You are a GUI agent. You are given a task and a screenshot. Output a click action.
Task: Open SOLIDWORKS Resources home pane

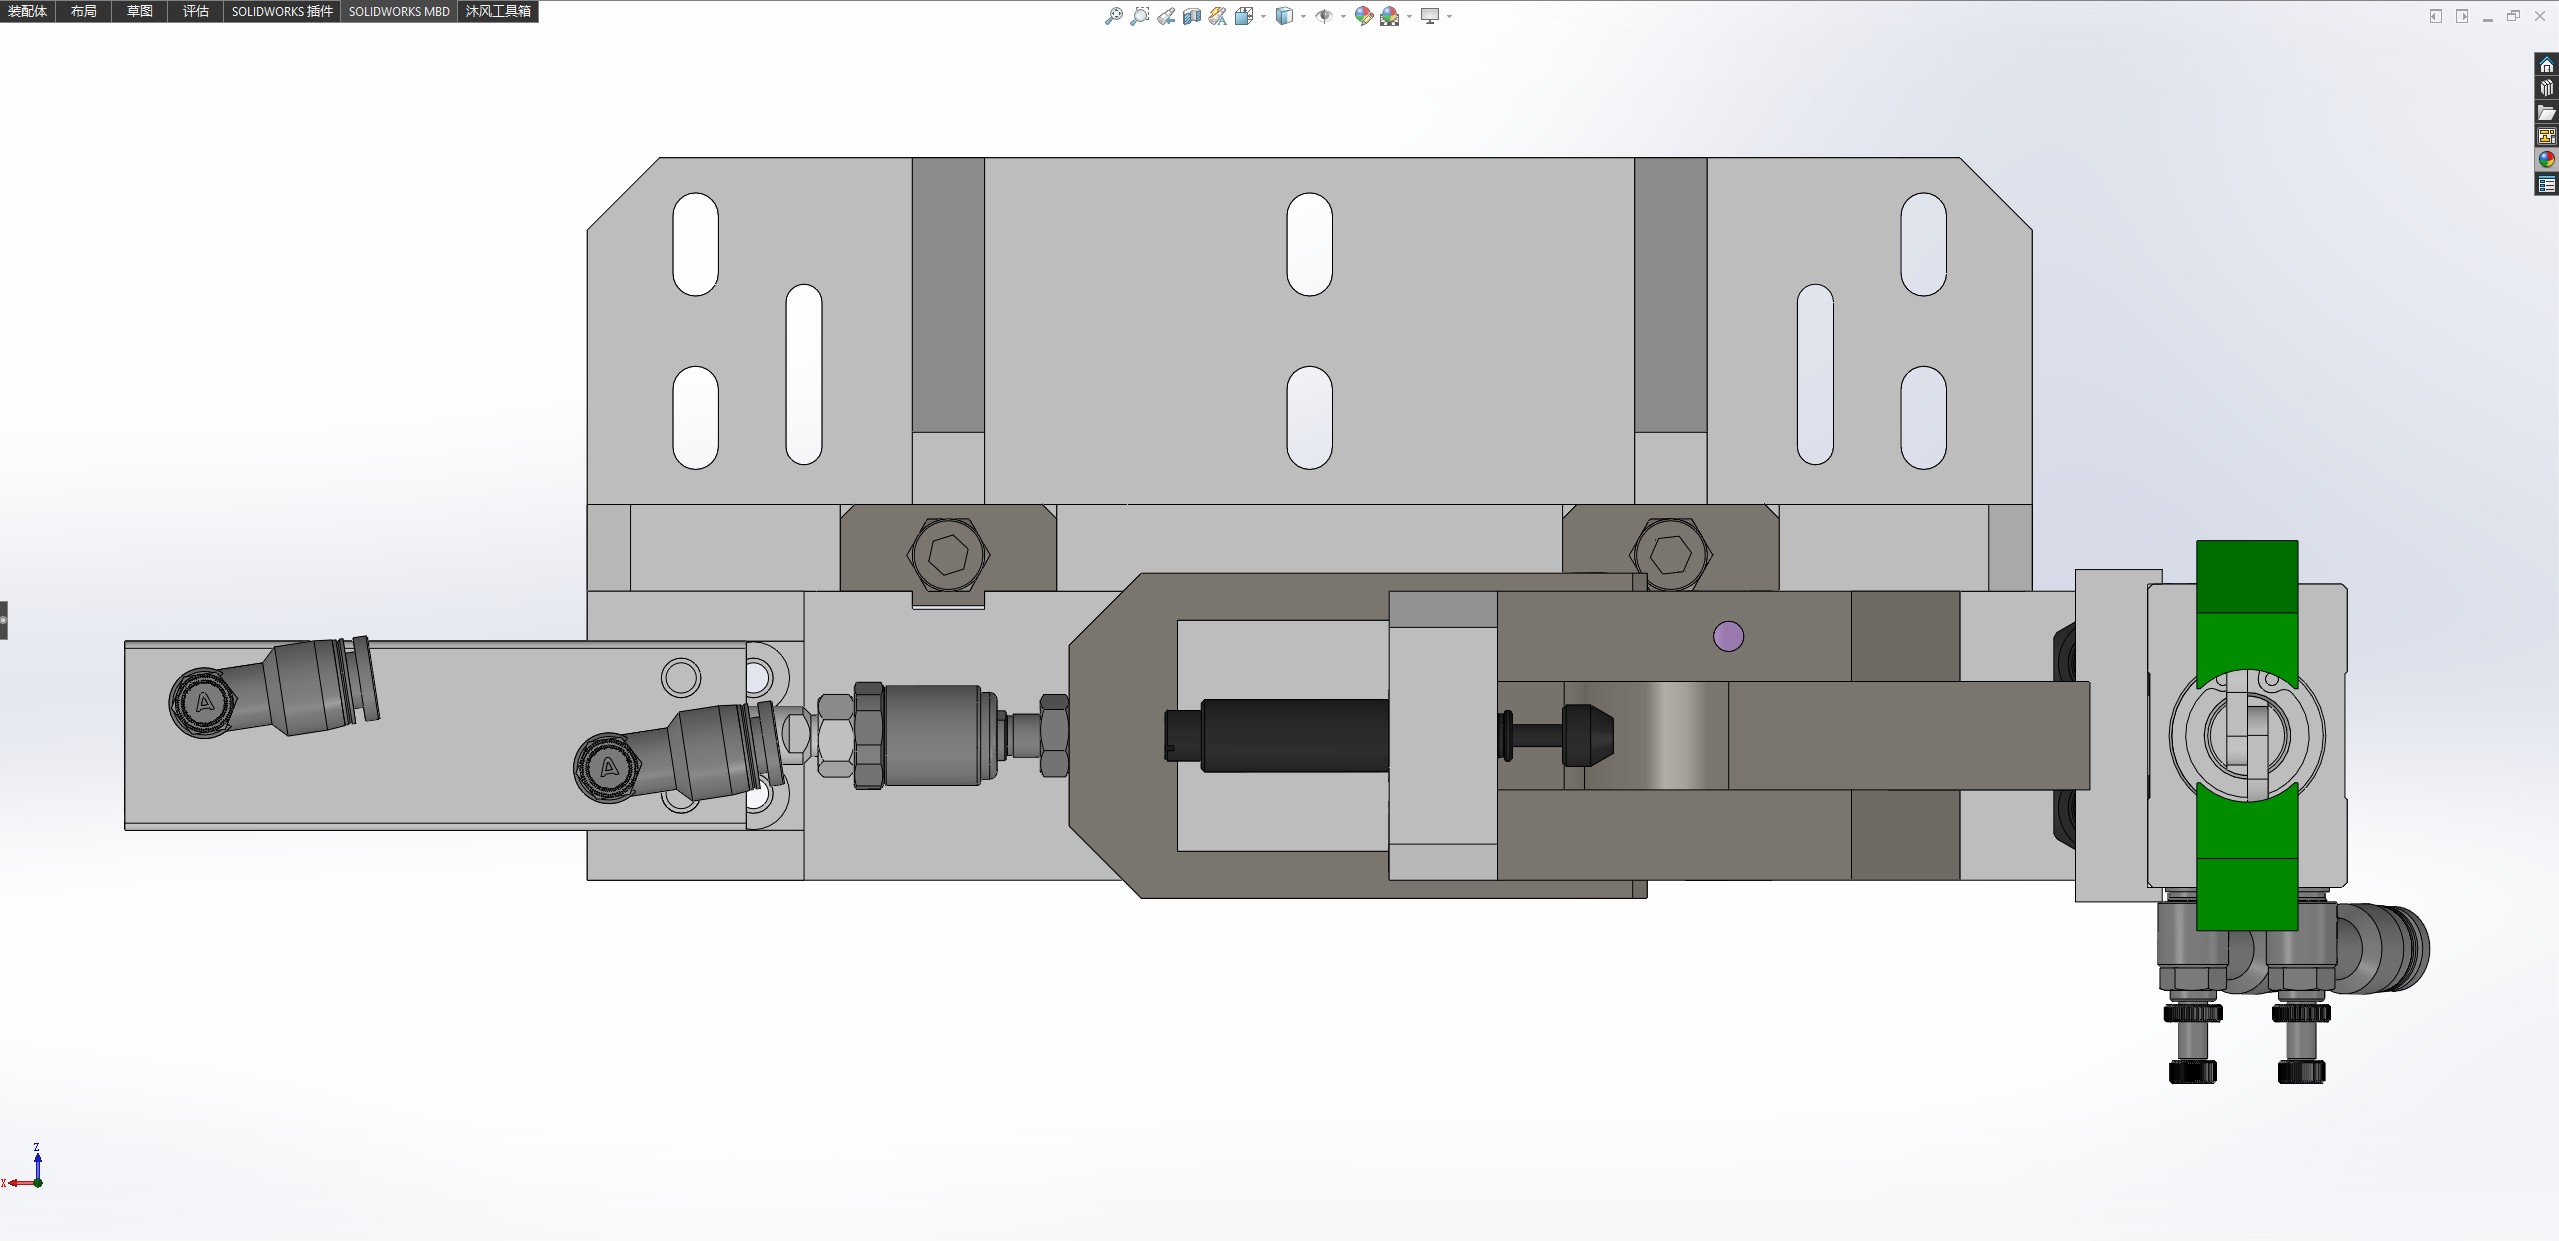2547,65
